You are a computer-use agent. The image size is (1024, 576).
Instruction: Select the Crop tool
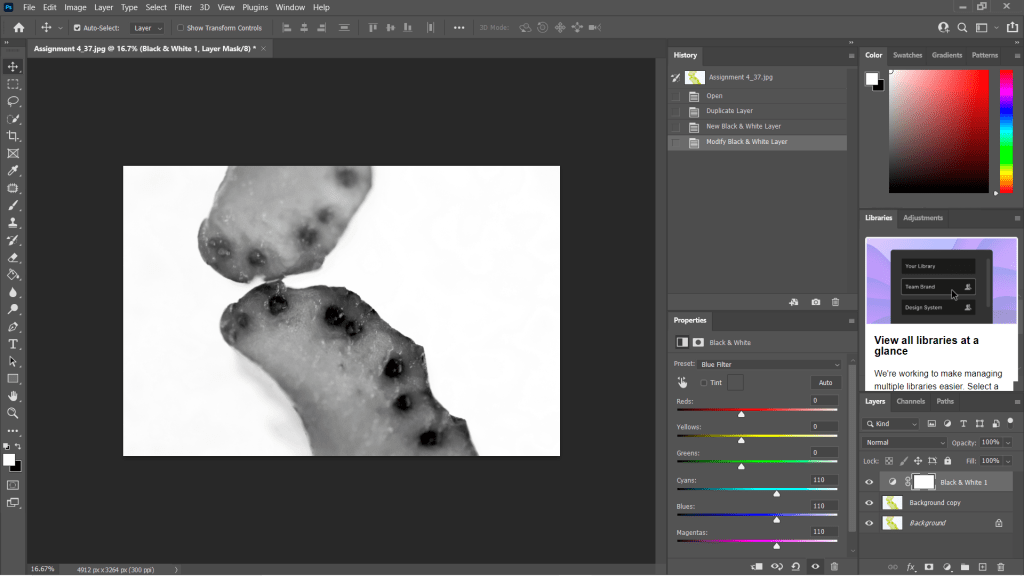pyautogui.click(x=13, y=136)
